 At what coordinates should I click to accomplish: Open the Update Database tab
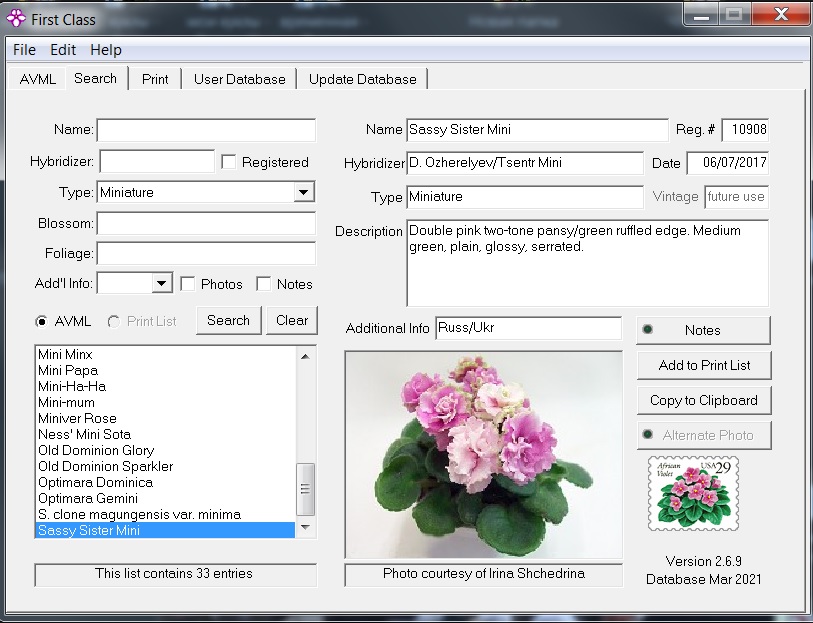(x=362, y=79)
